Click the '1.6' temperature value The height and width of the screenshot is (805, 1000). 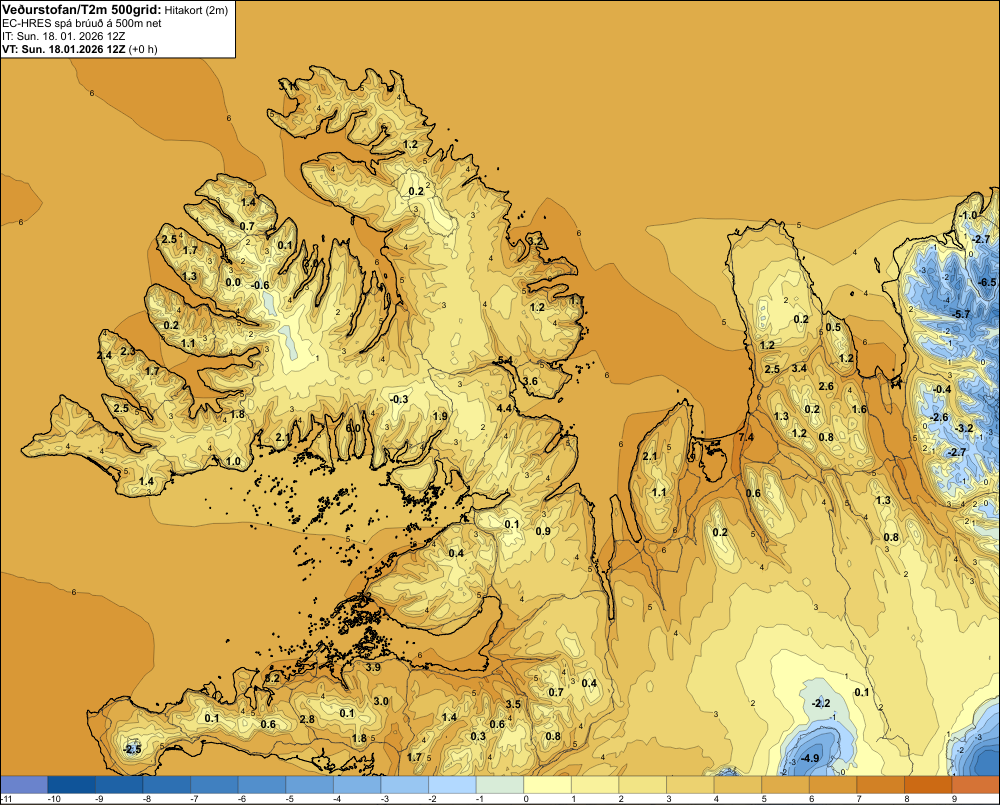coord(860,409)
